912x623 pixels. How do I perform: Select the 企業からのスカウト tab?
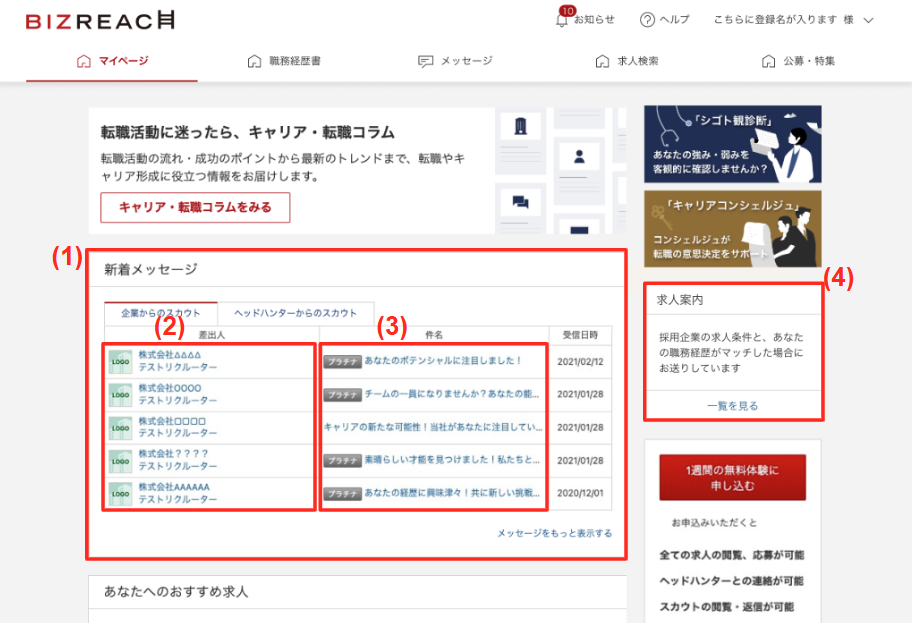(161, 313)
